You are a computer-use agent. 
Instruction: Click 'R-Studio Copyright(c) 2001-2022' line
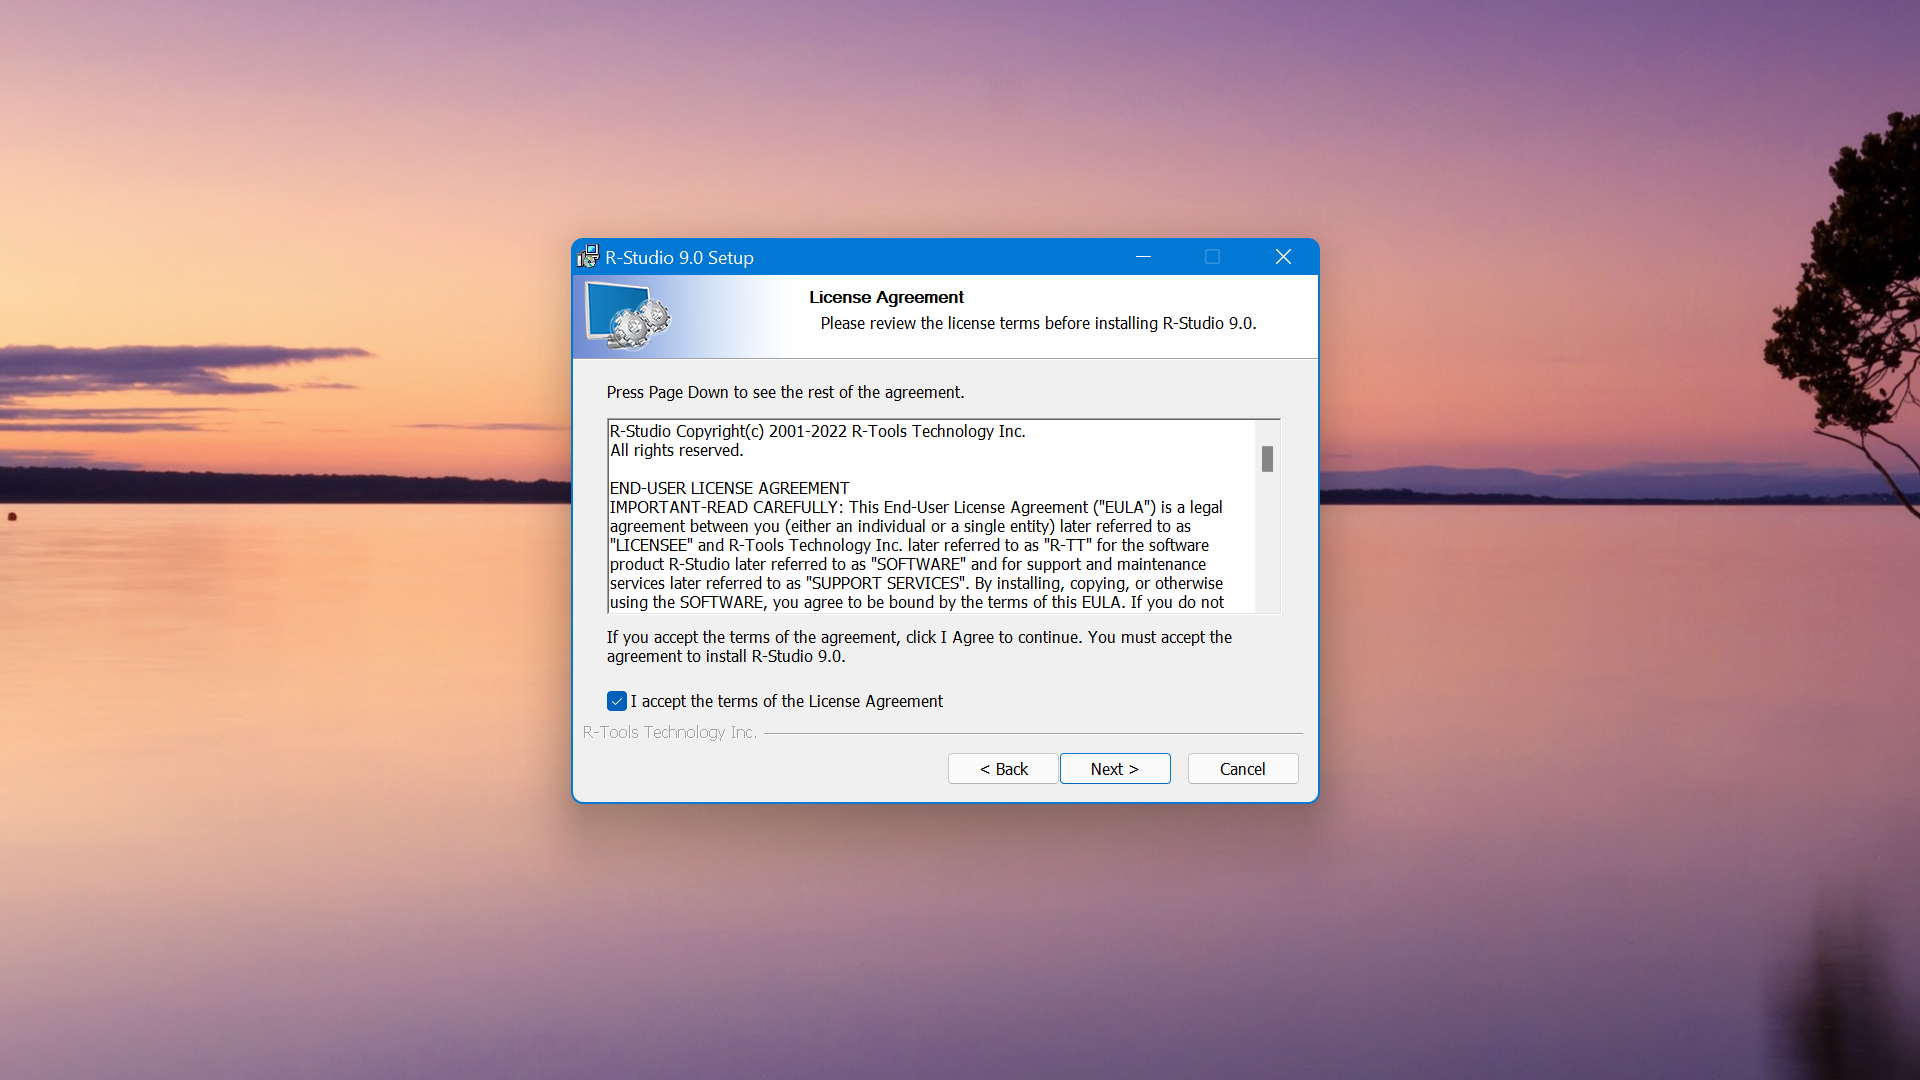(x=818, y=431)
